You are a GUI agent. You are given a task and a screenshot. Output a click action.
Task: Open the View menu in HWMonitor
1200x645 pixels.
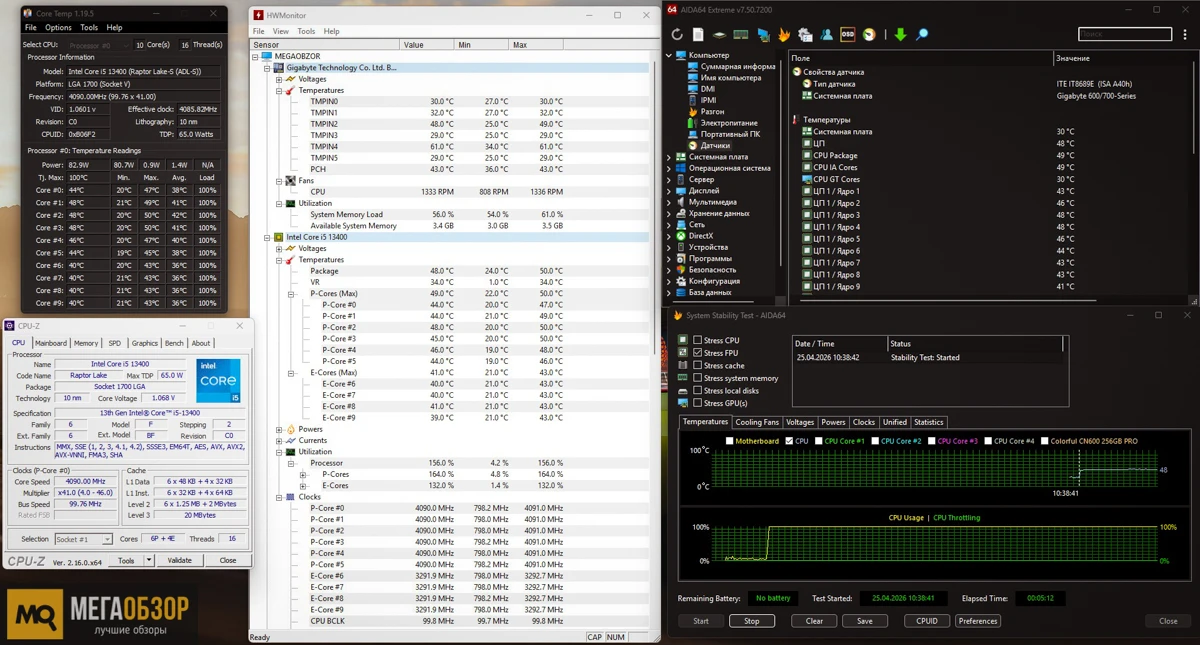pos(281,32)
